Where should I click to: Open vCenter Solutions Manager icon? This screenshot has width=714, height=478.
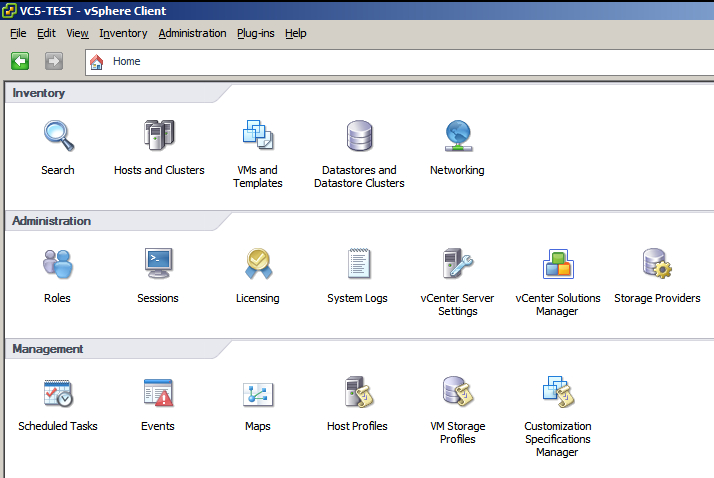pyautogui.click(x=558, y=264)
